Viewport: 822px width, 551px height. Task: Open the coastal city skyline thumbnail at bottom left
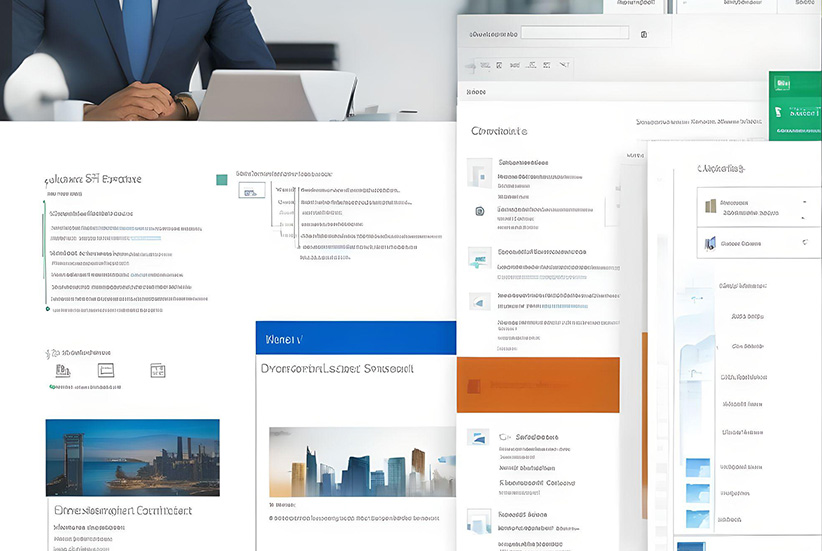click(132, 457)
